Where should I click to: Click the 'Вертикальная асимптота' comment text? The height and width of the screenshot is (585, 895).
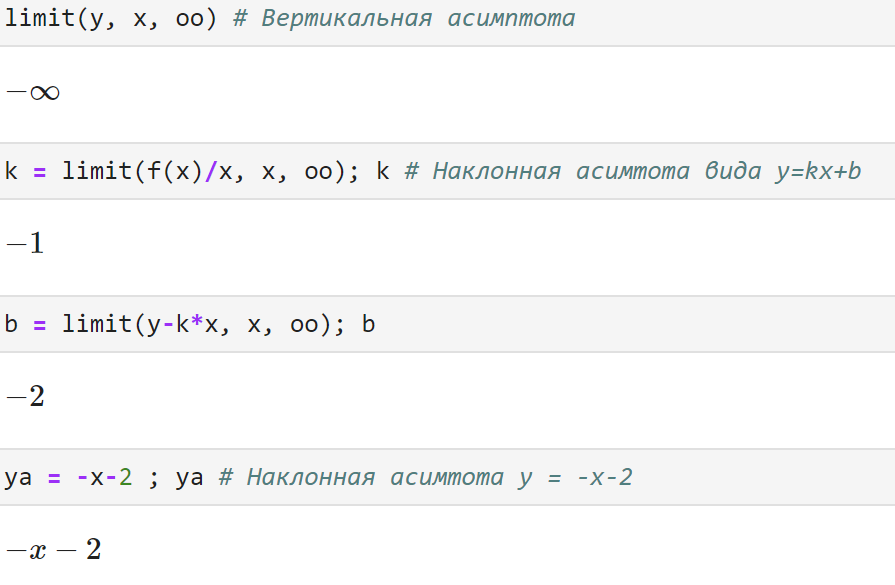click(418, 18)
